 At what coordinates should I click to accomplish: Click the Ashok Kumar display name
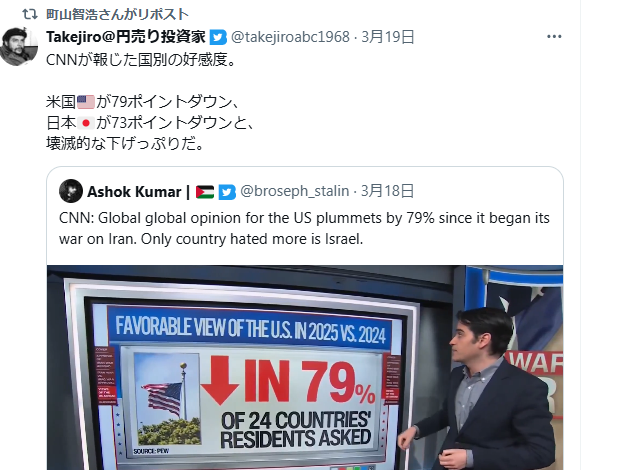(x=134, y=192)
